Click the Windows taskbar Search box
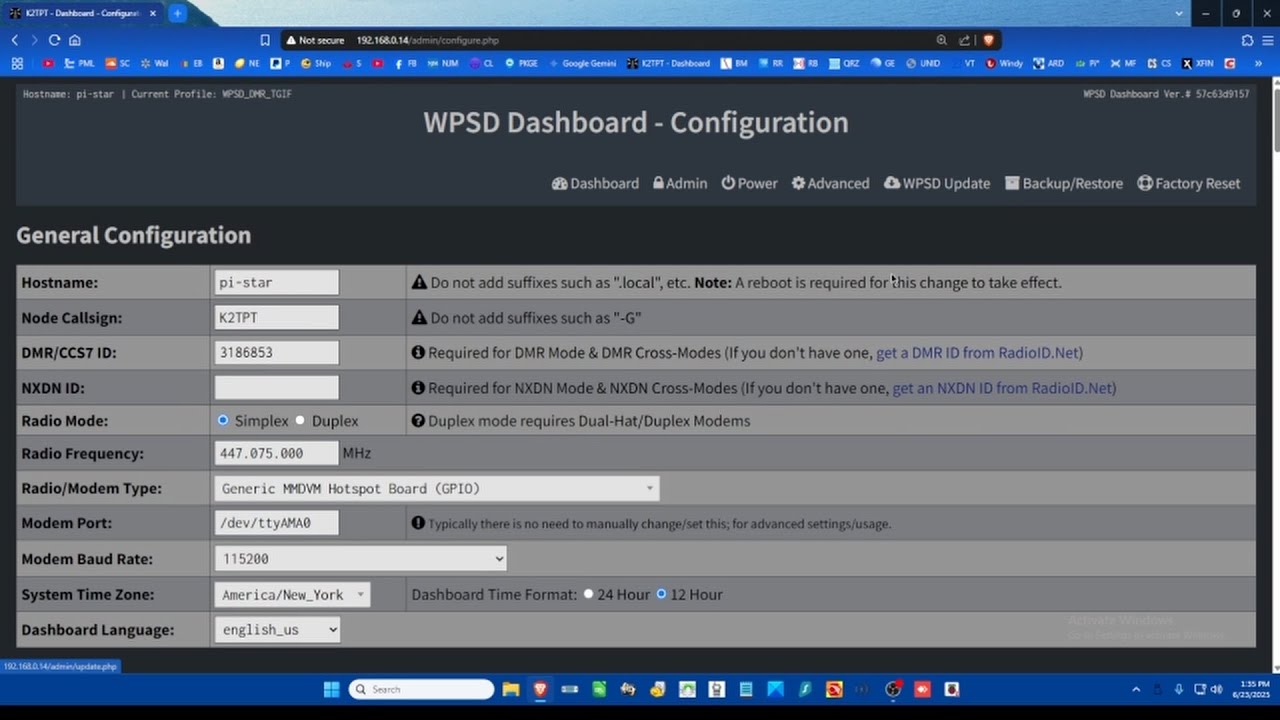This screenshot has height=720, width=1280. 421,689
